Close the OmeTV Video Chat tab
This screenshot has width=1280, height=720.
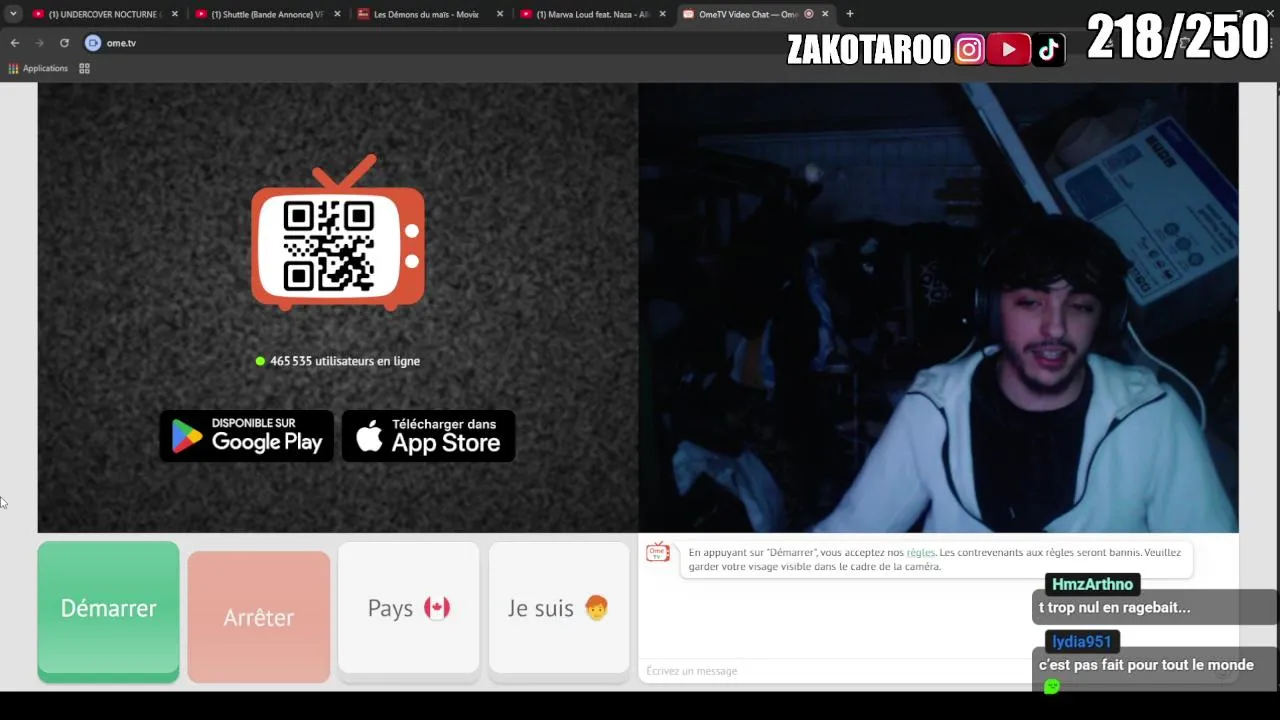point(825,14)
